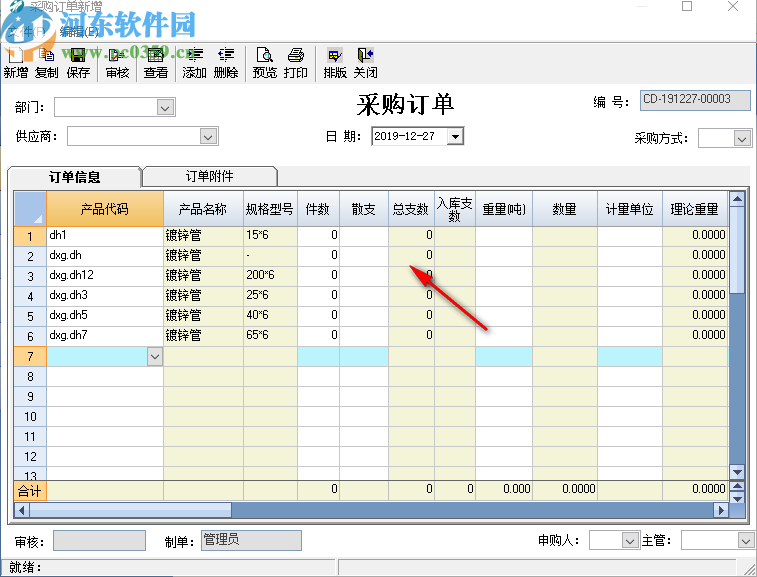
Task: Open the 查看 (View) toolbar icon
Action: point(155,63)
